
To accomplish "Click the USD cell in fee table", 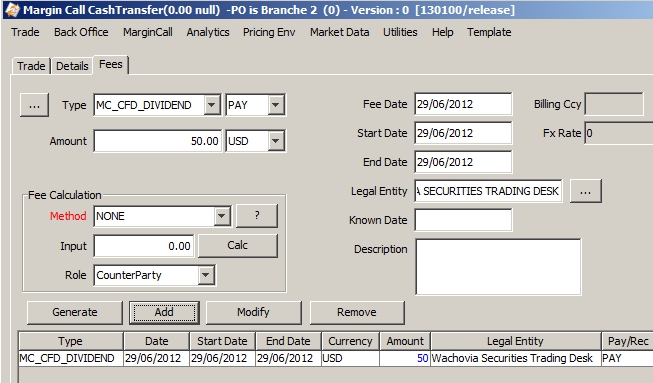I will click(350, 358).
